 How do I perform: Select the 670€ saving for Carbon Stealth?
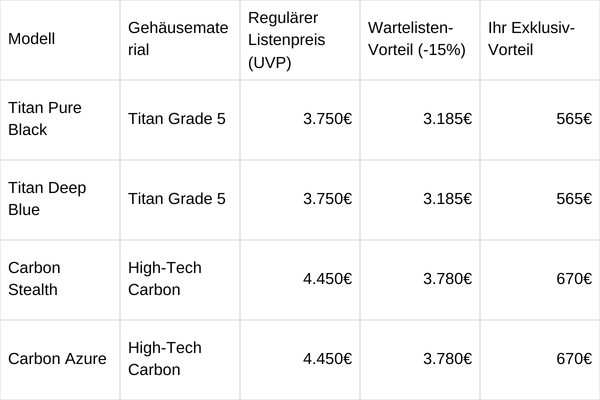(x=574, y=279)
